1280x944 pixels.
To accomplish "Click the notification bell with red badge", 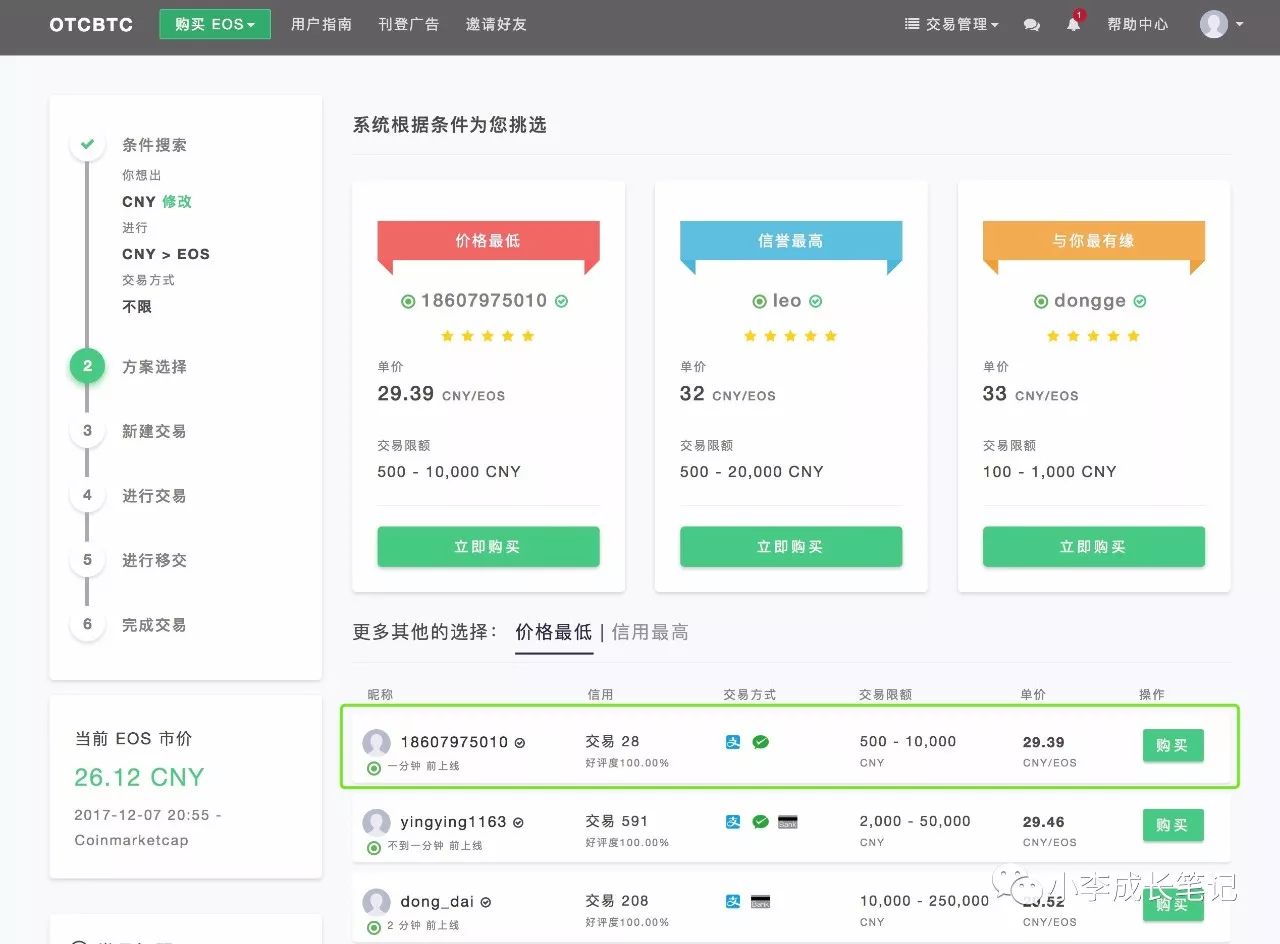I will tap(1073, 26).
